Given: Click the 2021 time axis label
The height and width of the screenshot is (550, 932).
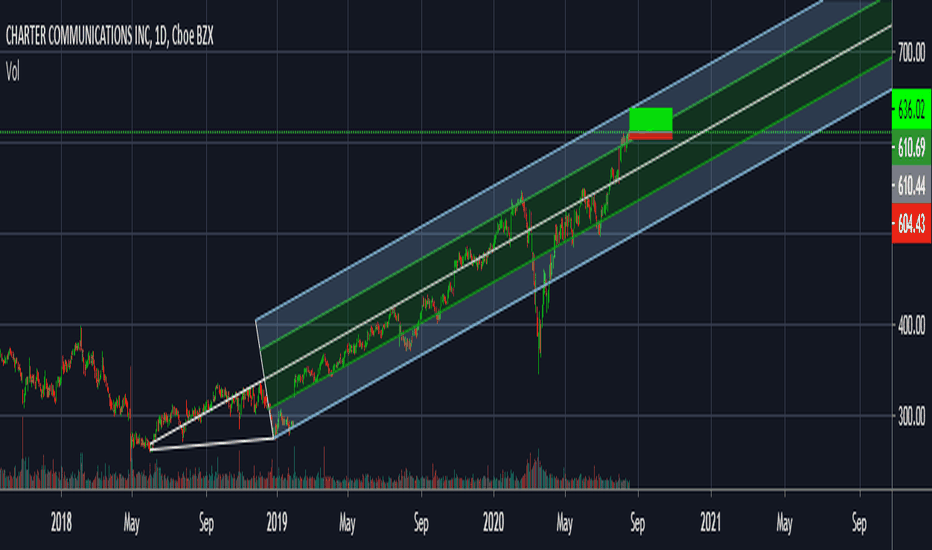Looking at the screenshot, I should pos(711,523).
